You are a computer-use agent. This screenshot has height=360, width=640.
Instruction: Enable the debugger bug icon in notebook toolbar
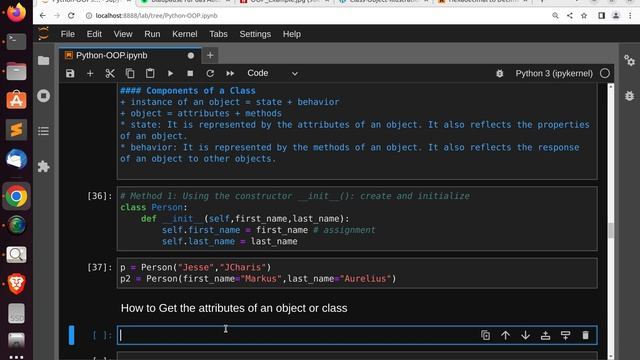click(500, 73)
